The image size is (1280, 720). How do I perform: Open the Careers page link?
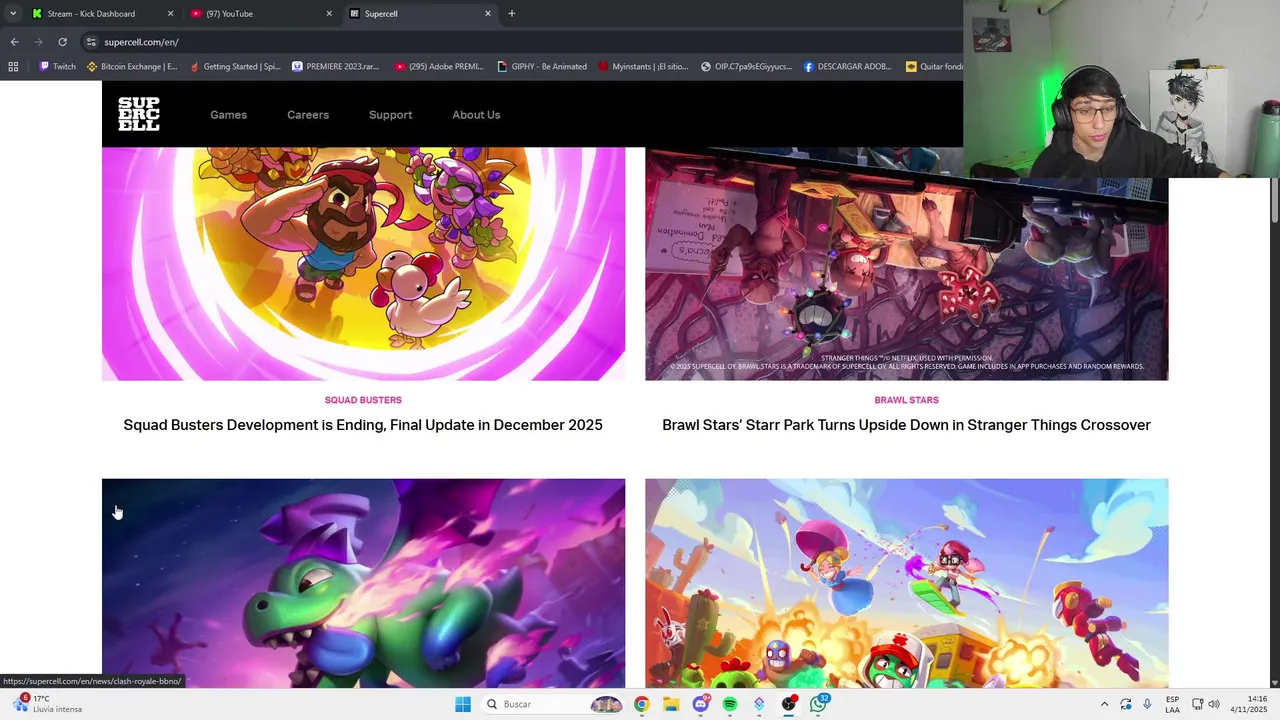point(308,115)
